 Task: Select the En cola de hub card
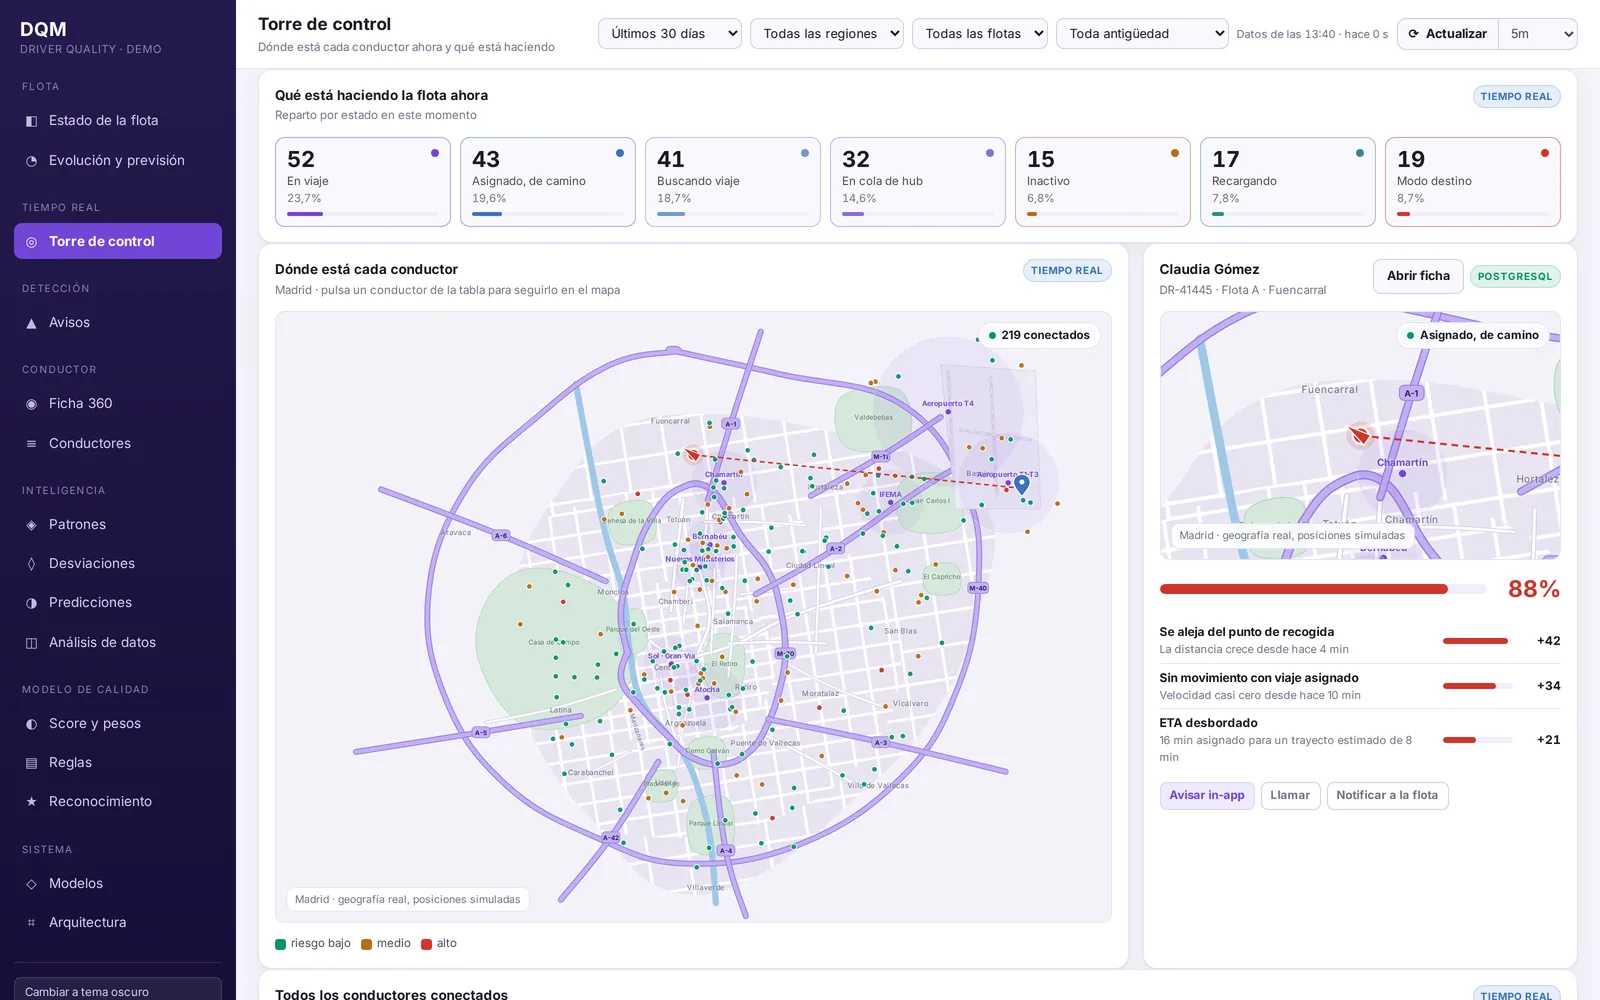918,182
